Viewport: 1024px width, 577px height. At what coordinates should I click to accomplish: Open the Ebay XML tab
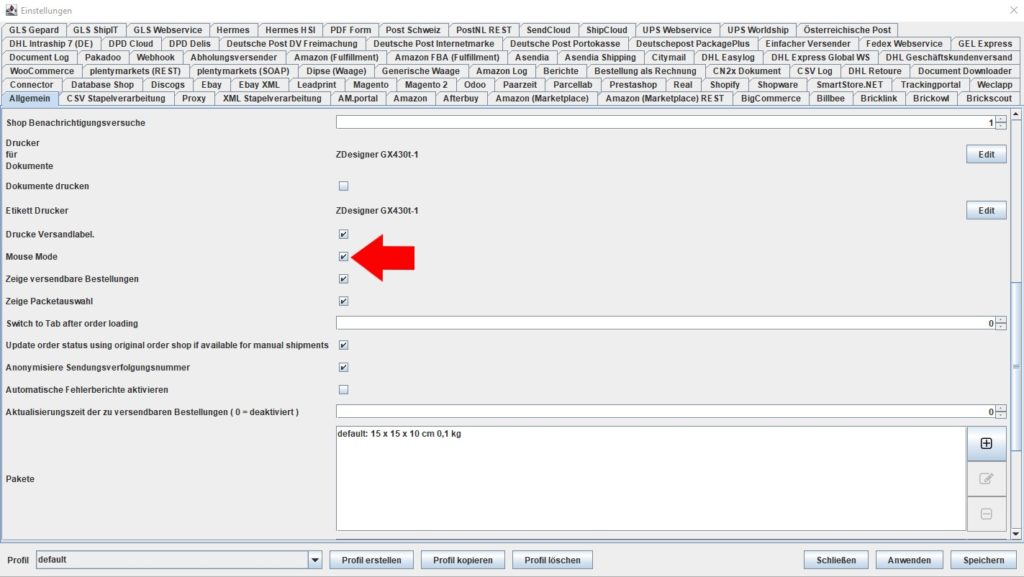tap(259, 85)
